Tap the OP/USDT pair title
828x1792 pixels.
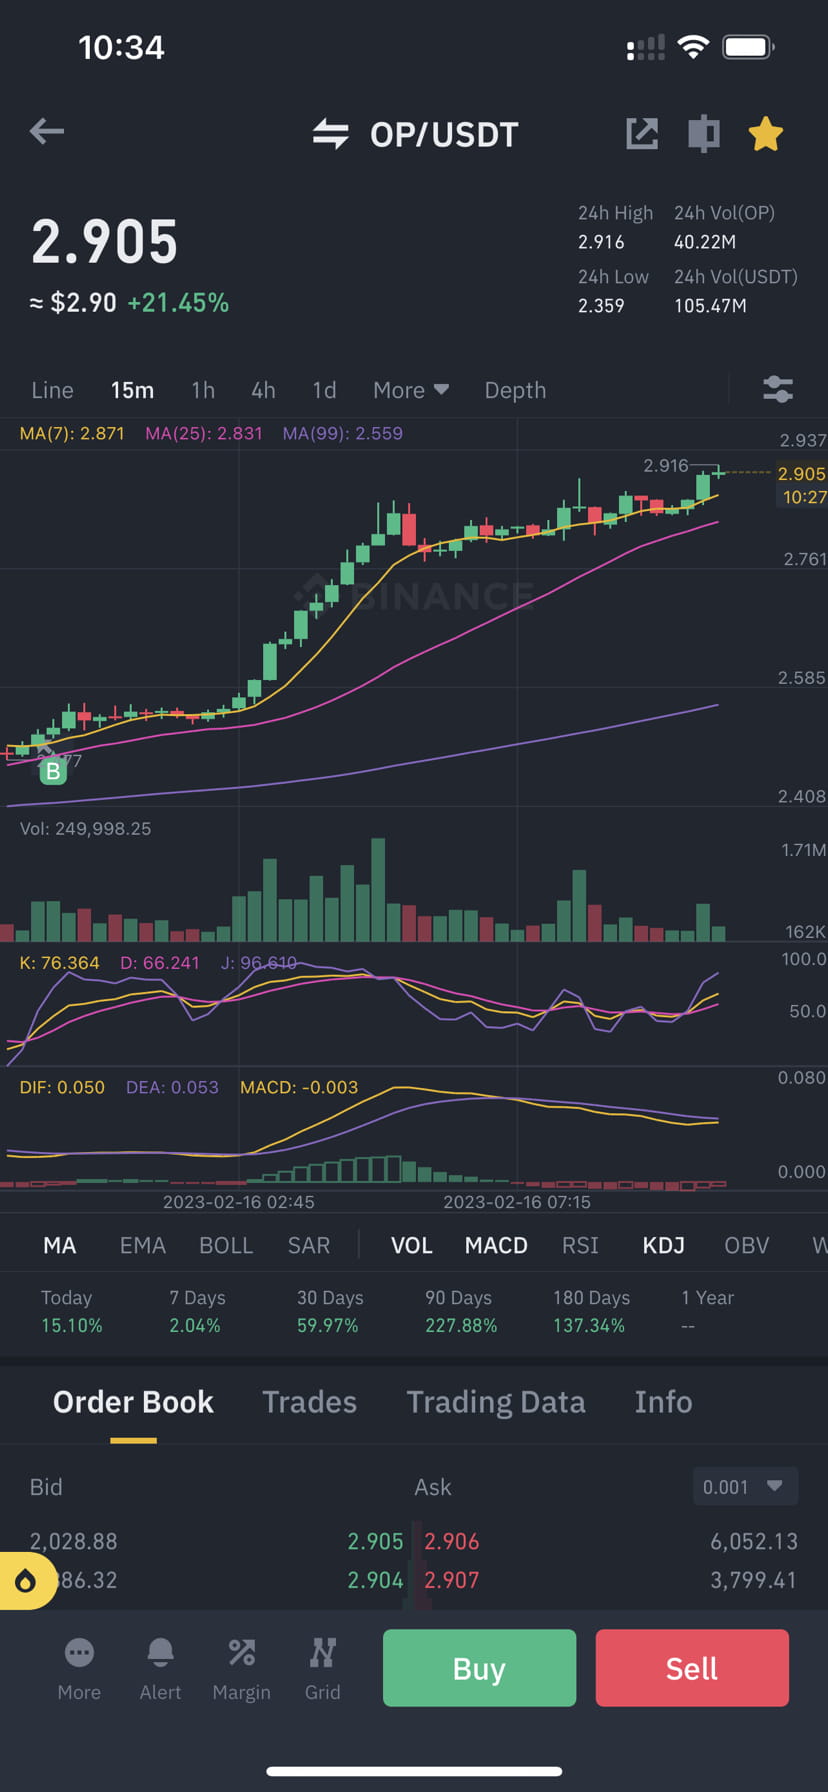(x=444, y=134)
